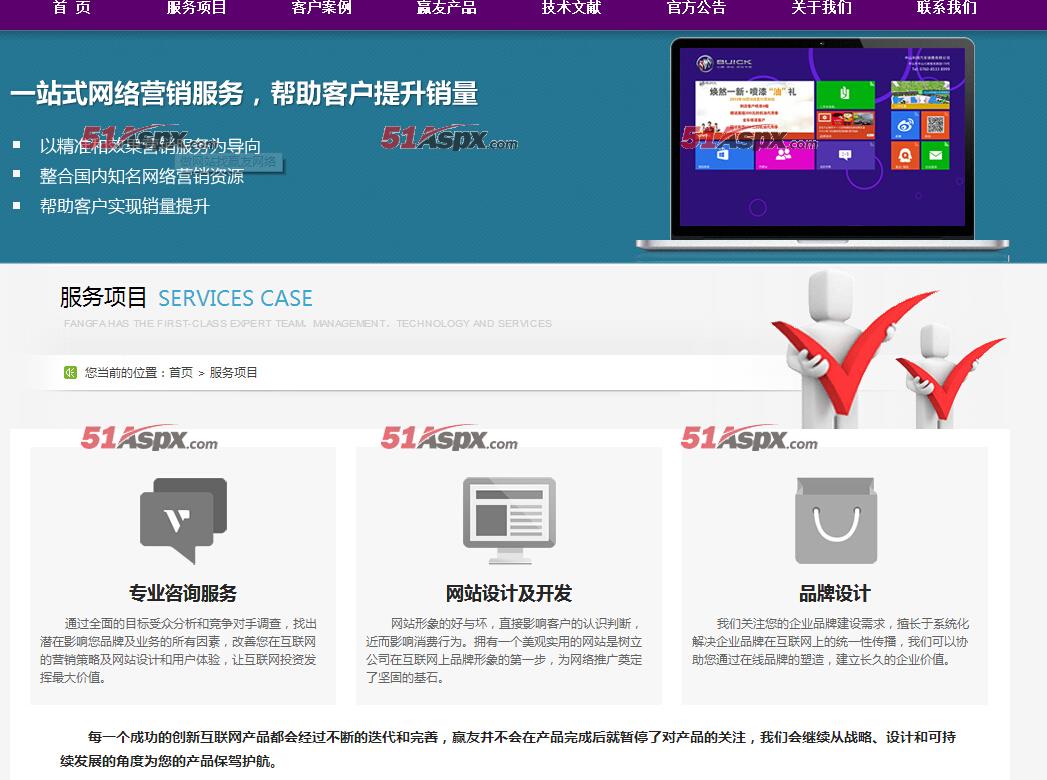Image resolution: width=1047 pixels, height=780 pixels.
Task: Click the monitor website design icon
Action: (509, 520)
